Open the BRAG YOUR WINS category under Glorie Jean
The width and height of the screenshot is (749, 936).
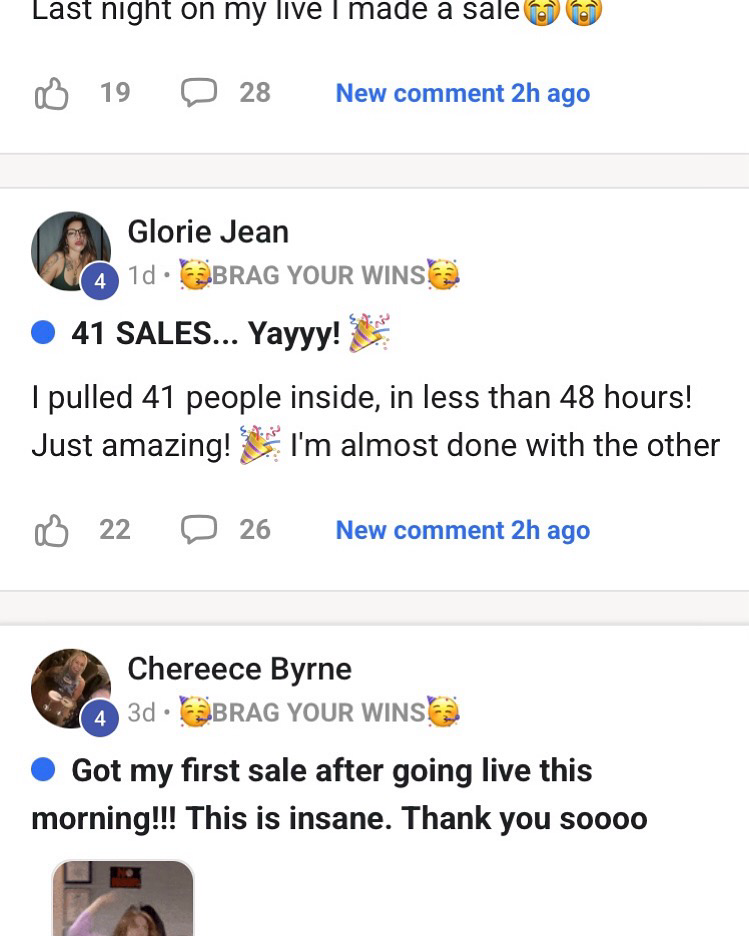(319, 275)
